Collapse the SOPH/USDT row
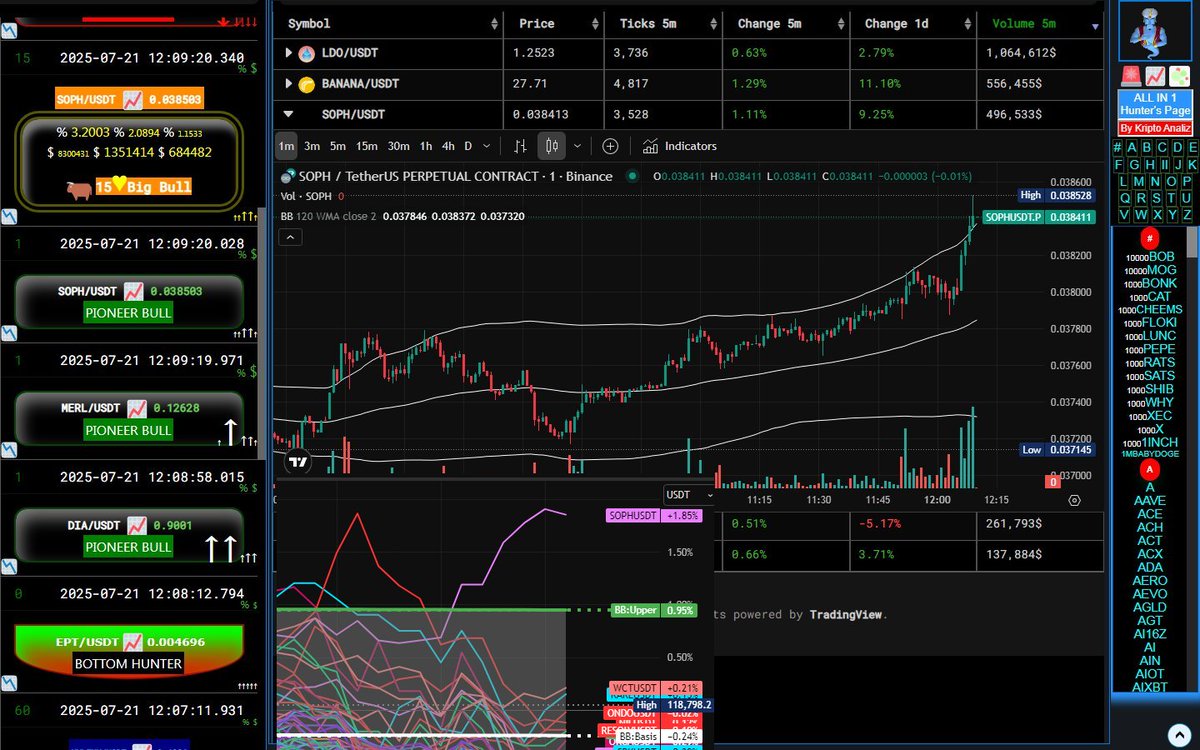This screenshot has width=1200, height=750. tap(290, 115)
